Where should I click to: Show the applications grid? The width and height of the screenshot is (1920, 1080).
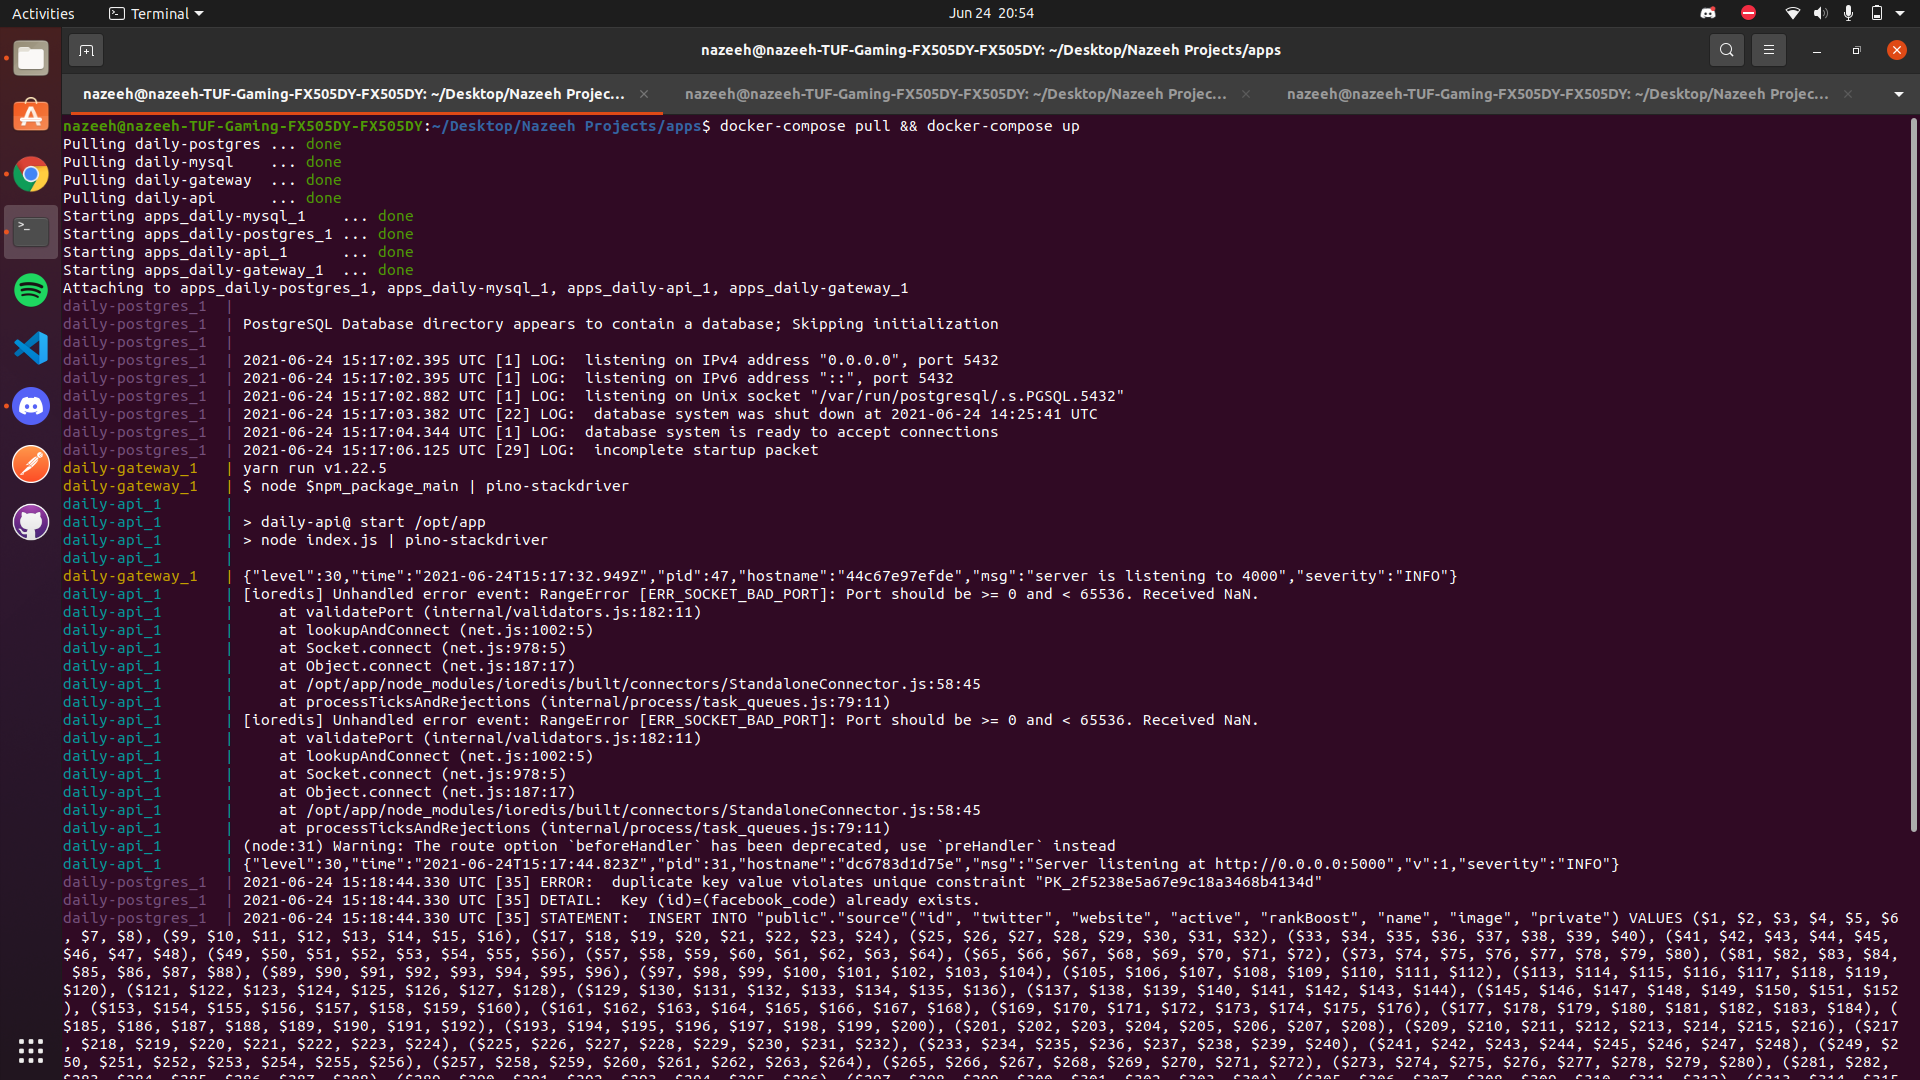(x=31, y=1050)
